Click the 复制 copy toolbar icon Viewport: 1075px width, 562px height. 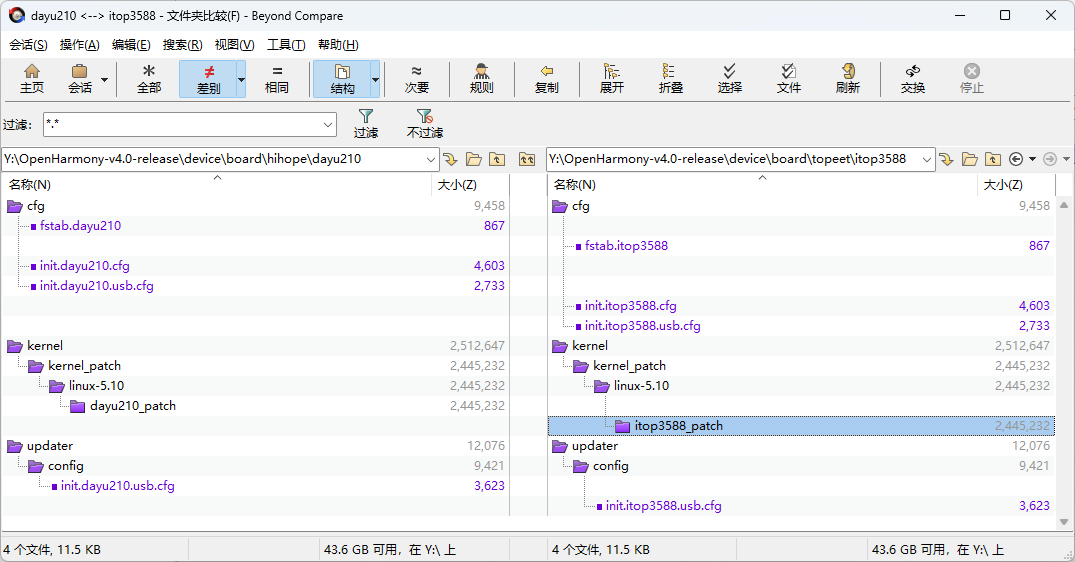click(x=546, y=79)
